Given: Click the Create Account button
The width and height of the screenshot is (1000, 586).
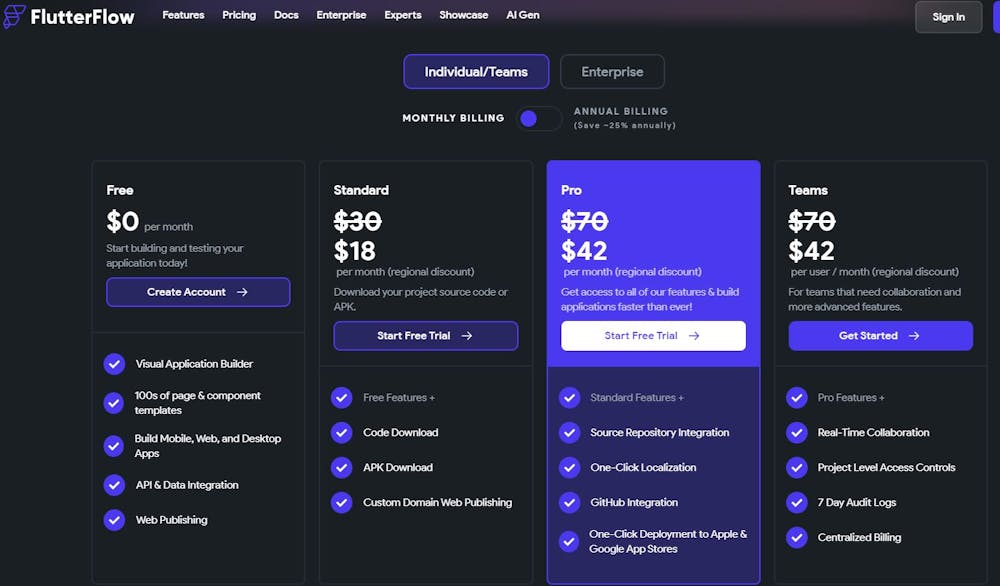Looking at the screenshot, I should click(198, 292).
